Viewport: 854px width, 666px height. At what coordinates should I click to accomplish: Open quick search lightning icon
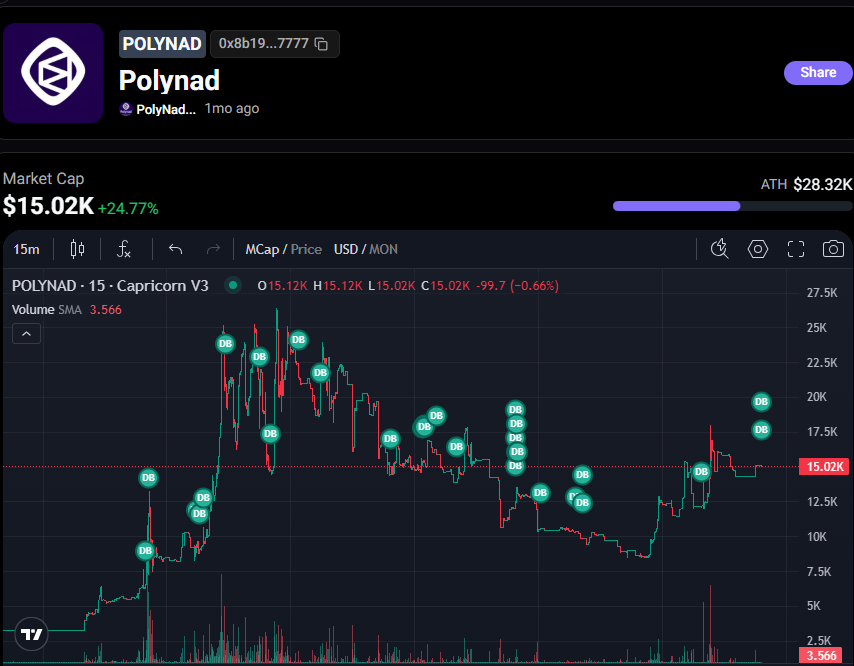(x=719, y=249)
